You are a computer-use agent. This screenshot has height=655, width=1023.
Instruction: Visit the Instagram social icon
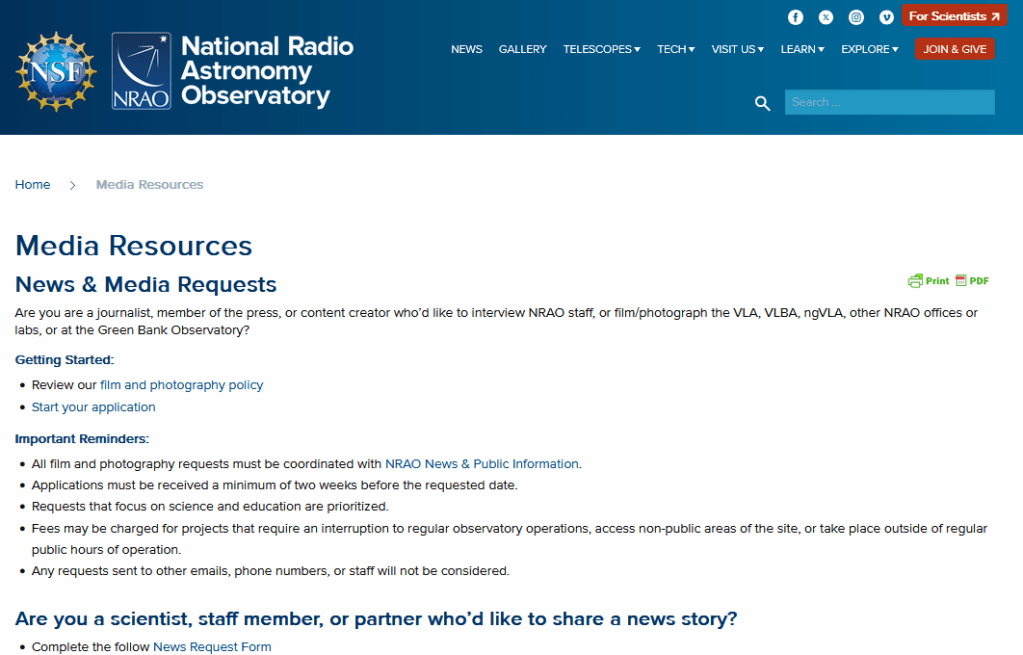click(x=856, y=17)
